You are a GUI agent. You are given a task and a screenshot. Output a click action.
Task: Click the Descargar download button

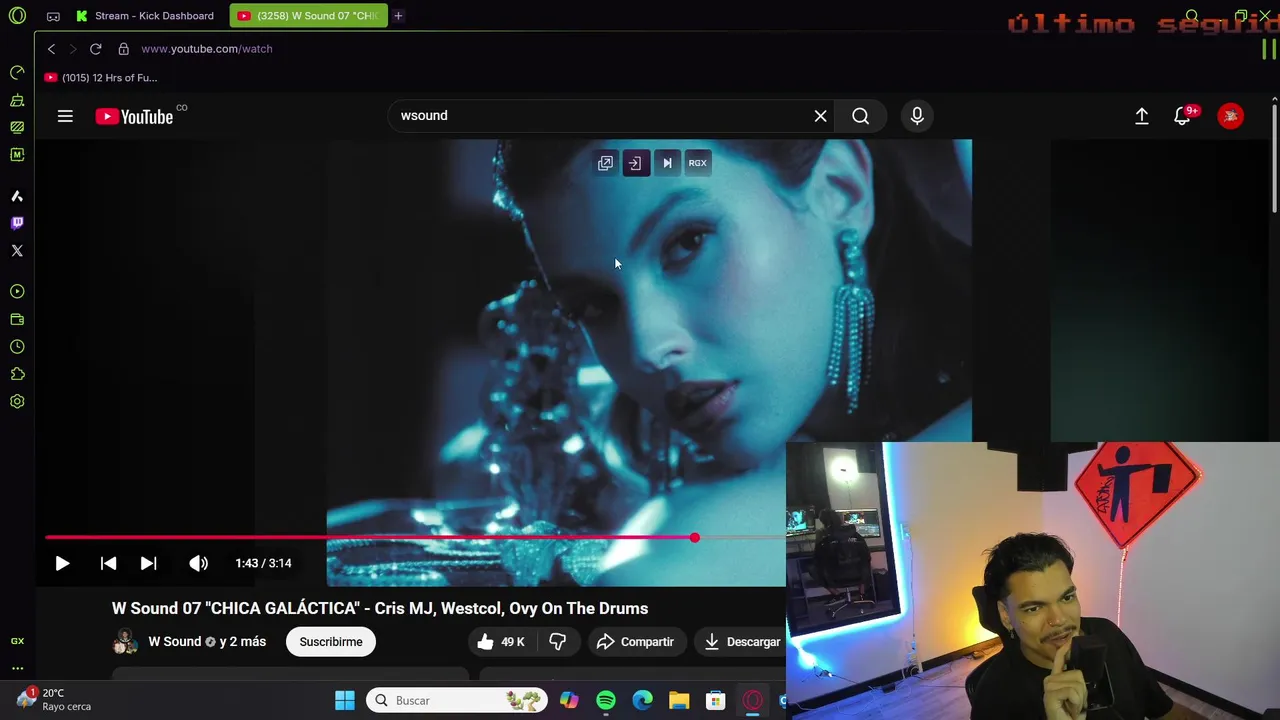[741, 642]
